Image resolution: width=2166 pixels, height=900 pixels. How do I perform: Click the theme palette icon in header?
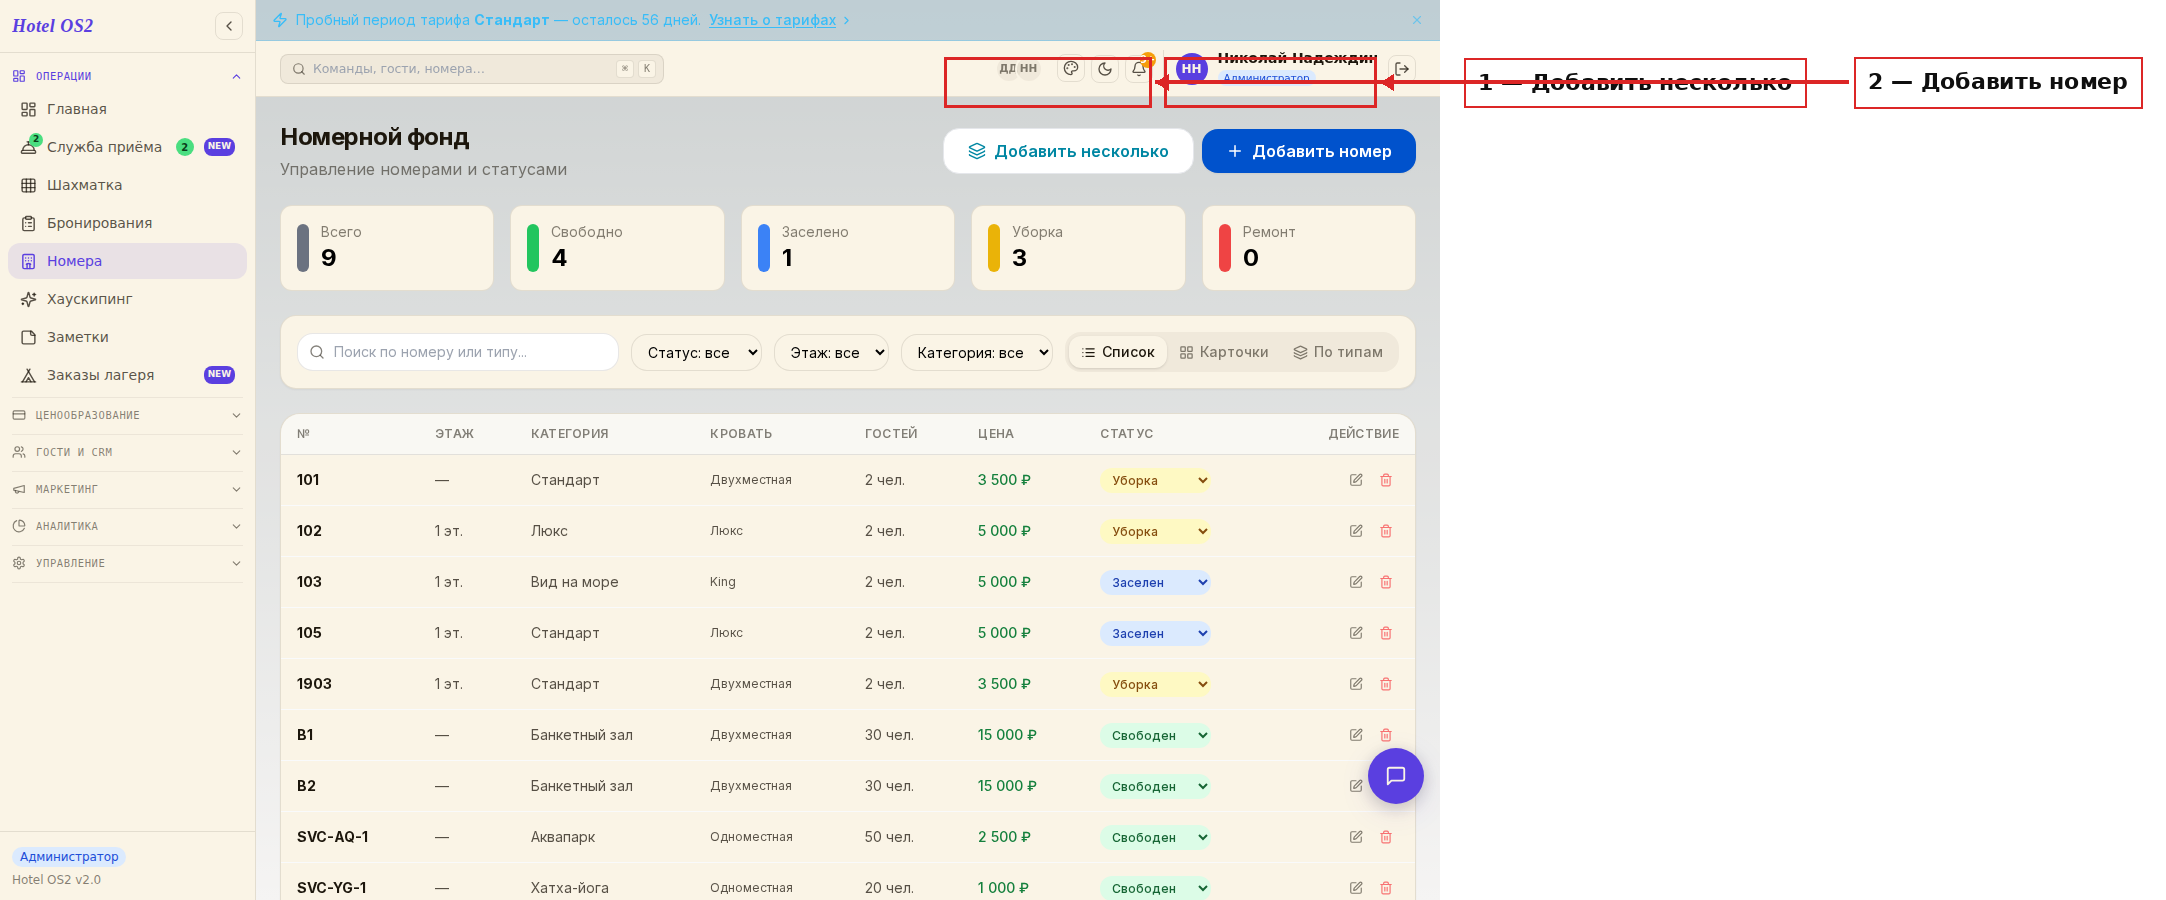coord(1071,69)
